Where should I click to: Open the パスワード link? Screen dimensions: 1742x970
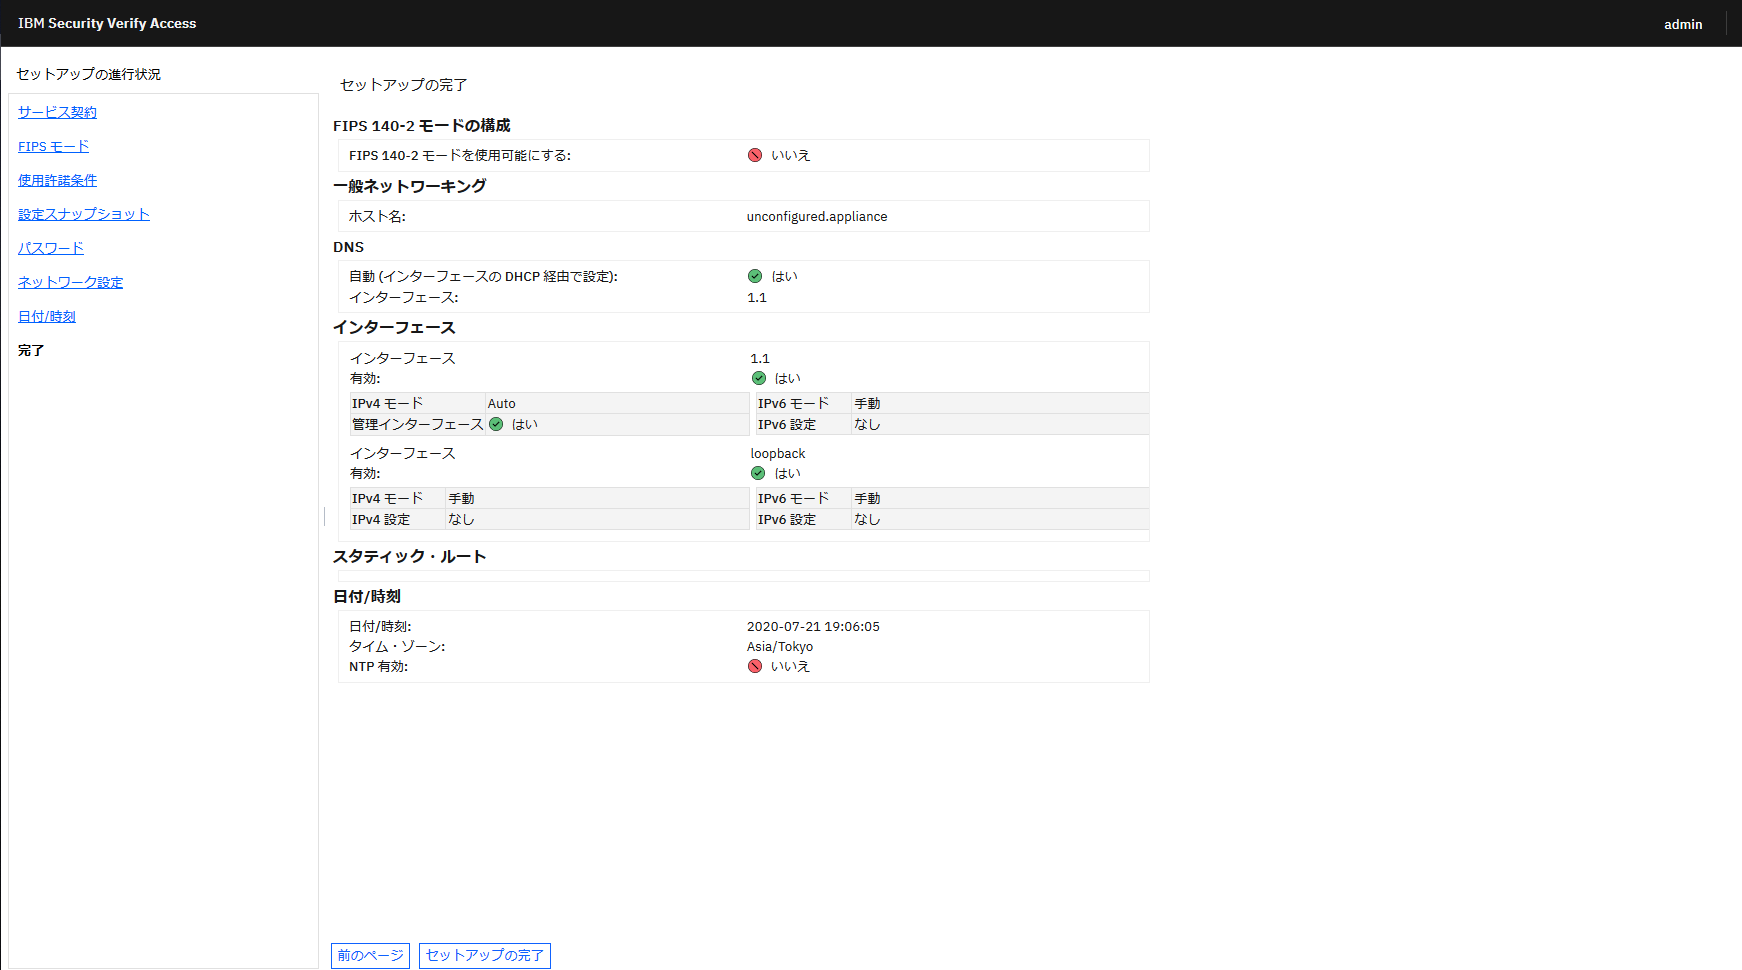pos(49,248)
